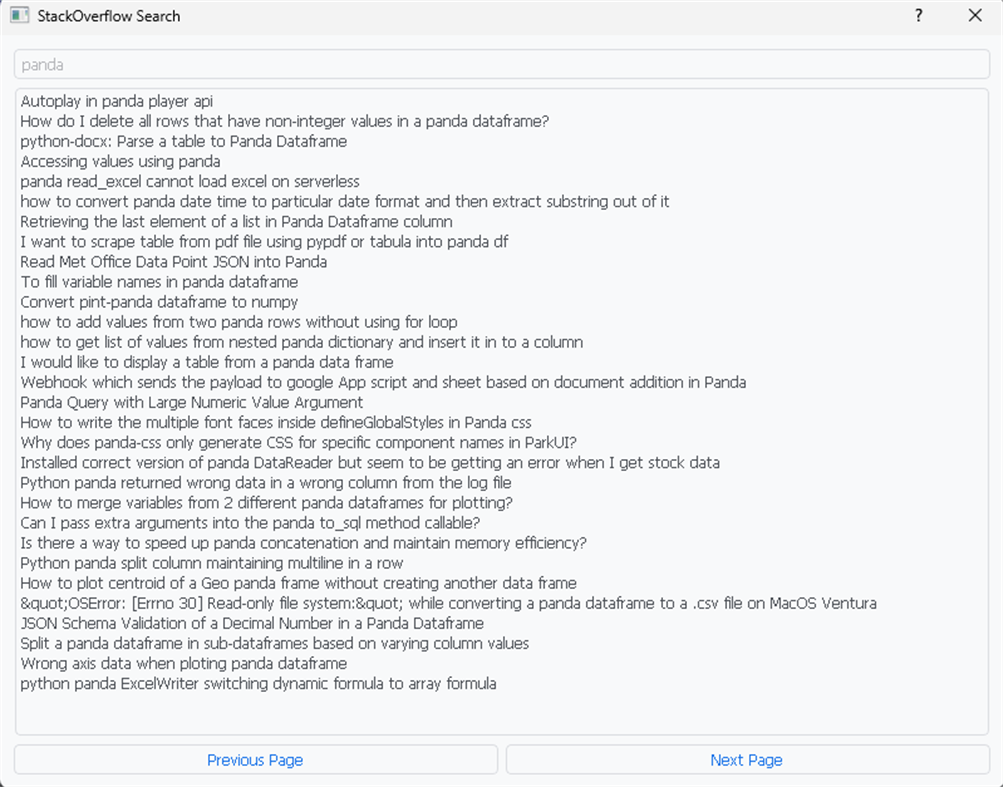The height and width of the screenshot is (787, 1003).
Task: Select 'Accessing values using panda' result
Action: coord(120,161)
